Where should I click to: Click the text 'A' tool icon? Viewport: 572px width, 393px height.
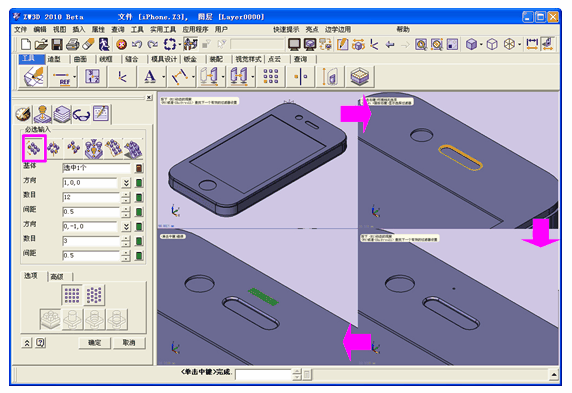(150, 77)
